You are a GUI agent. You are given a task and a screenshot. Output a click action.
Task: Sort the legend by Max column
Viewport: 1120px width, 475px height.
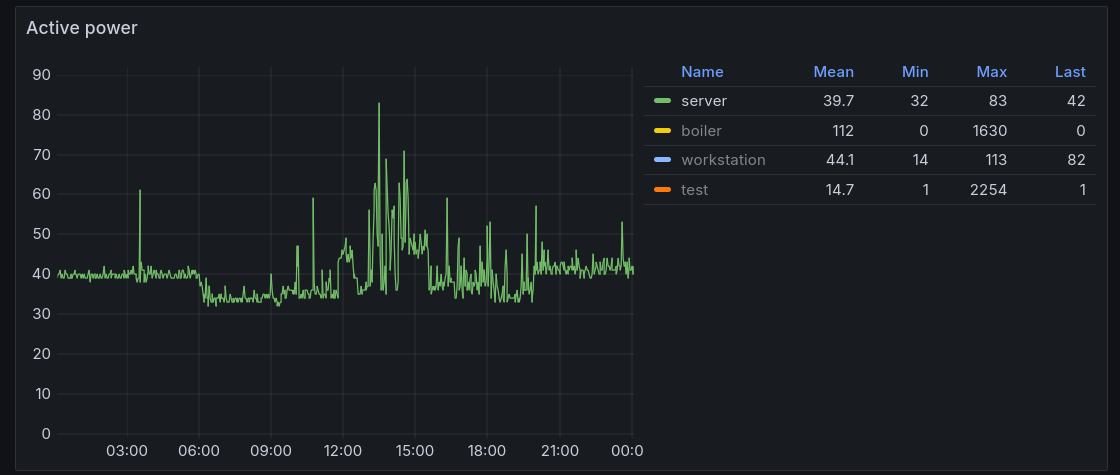pos(991,72)
